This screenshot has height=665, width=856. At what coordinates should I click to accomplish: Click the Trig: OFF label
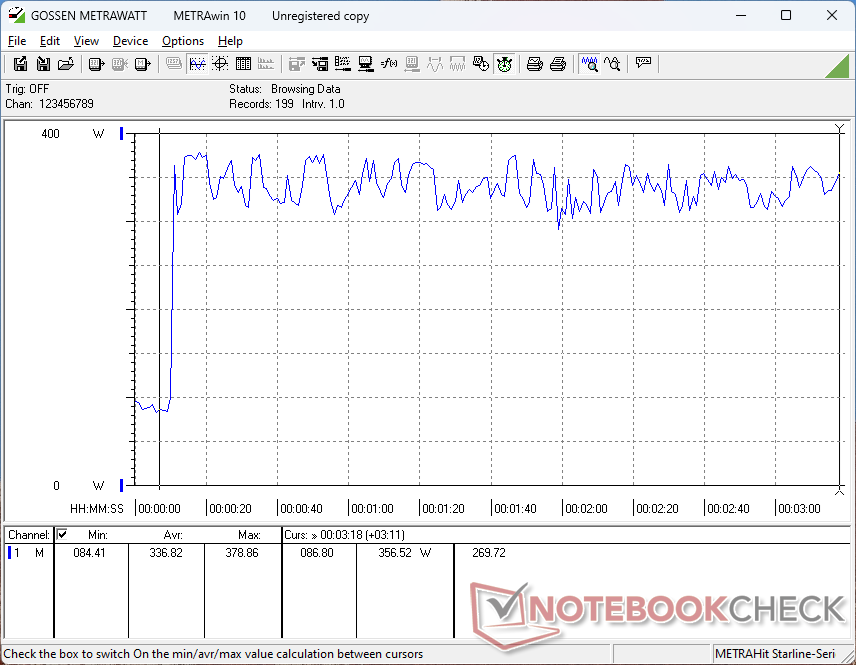[27, 89]
